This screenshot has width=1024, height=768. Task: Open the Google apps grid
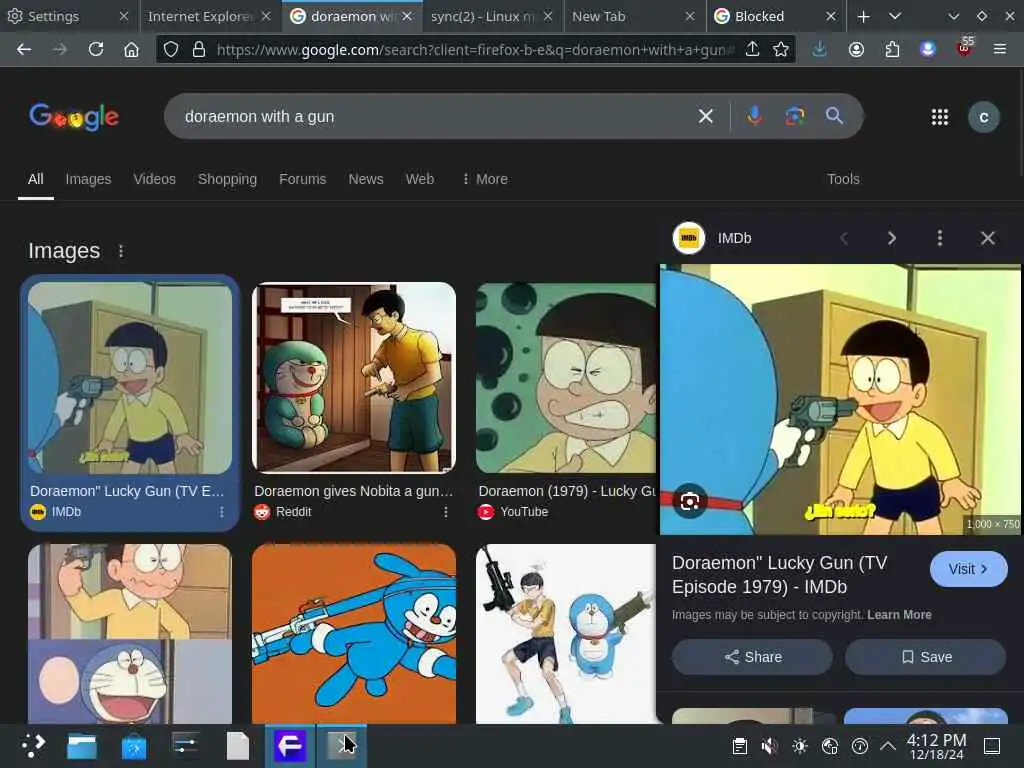pos(940,117)
